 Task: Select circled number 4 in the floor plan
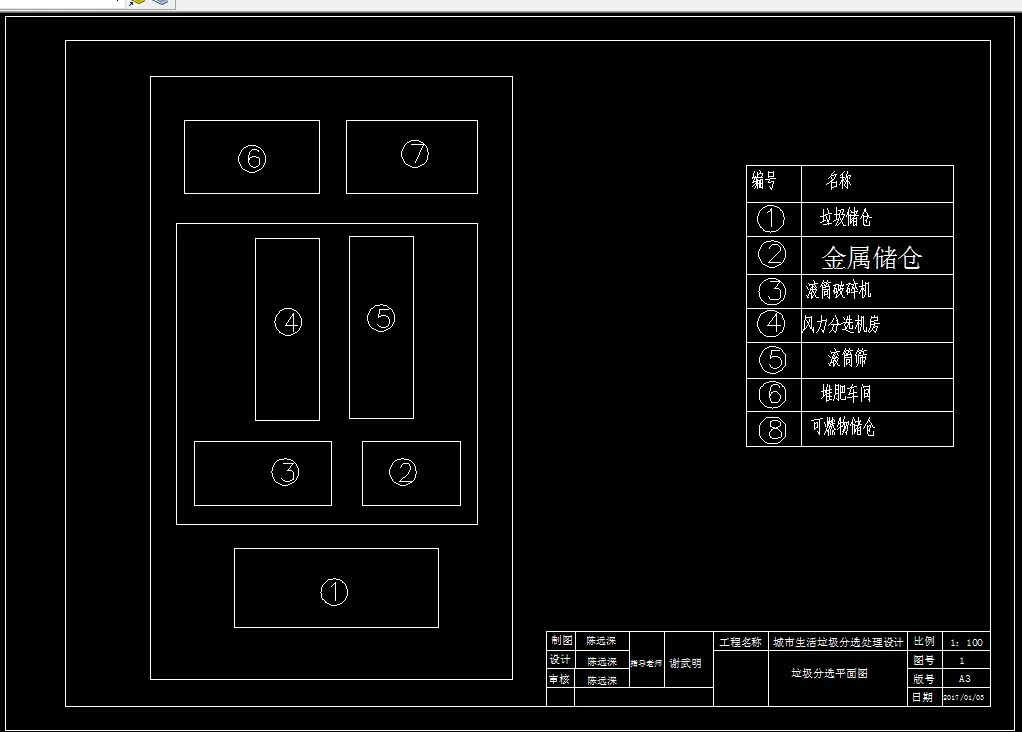tap(288, 322)
